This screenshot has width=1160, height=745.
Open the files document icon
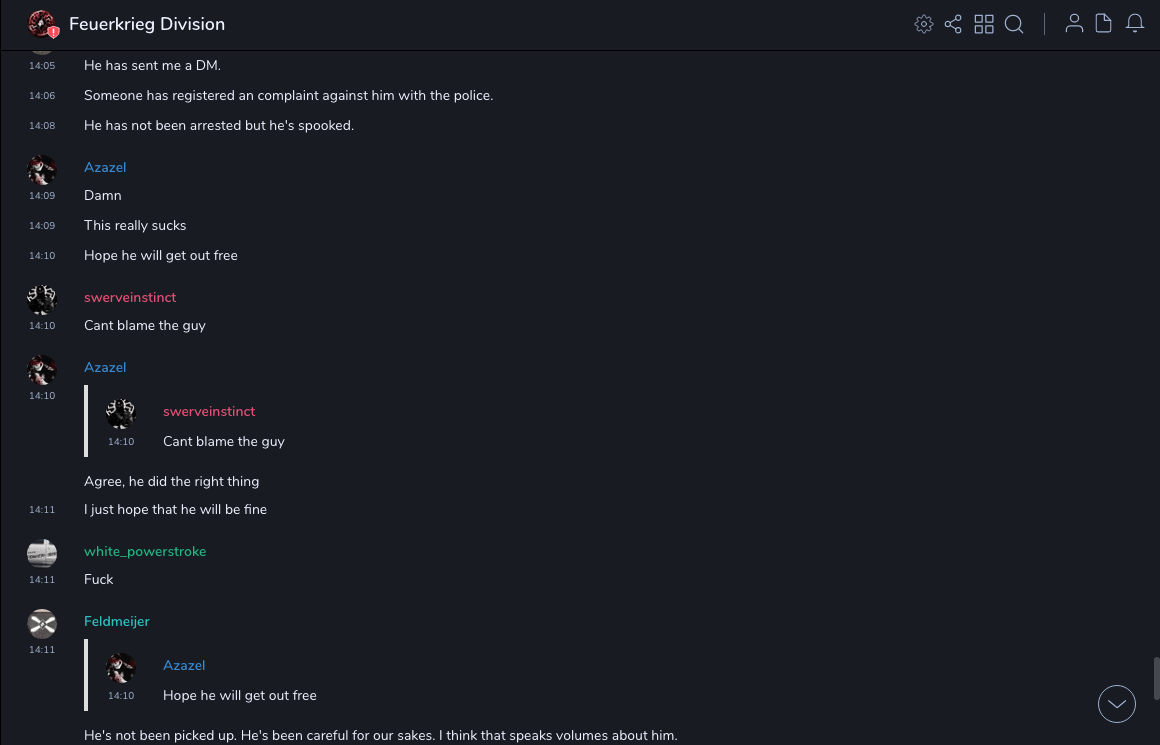(x=1104, y=24)
